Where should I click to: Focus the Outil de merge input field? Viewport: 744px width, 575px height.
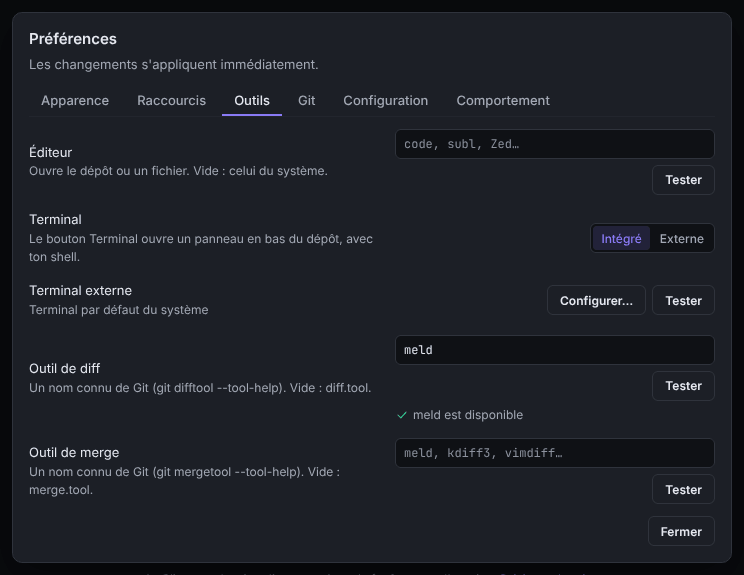click(555, 453)
